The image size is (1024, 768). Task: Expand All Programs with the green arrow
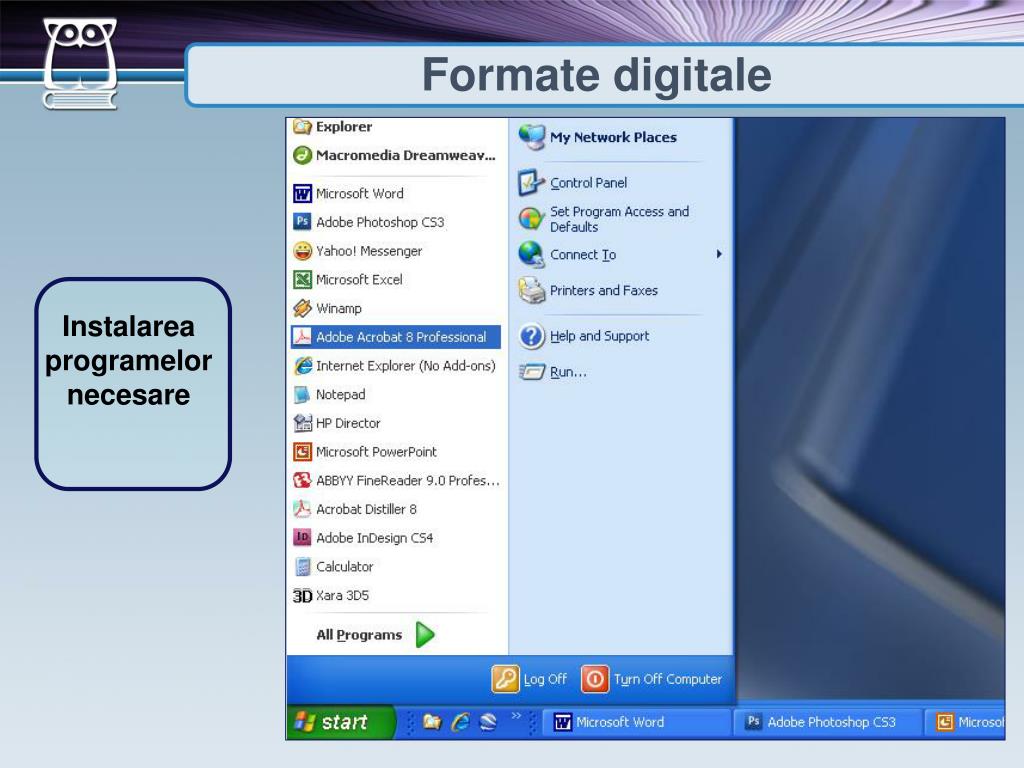(425, 634)
